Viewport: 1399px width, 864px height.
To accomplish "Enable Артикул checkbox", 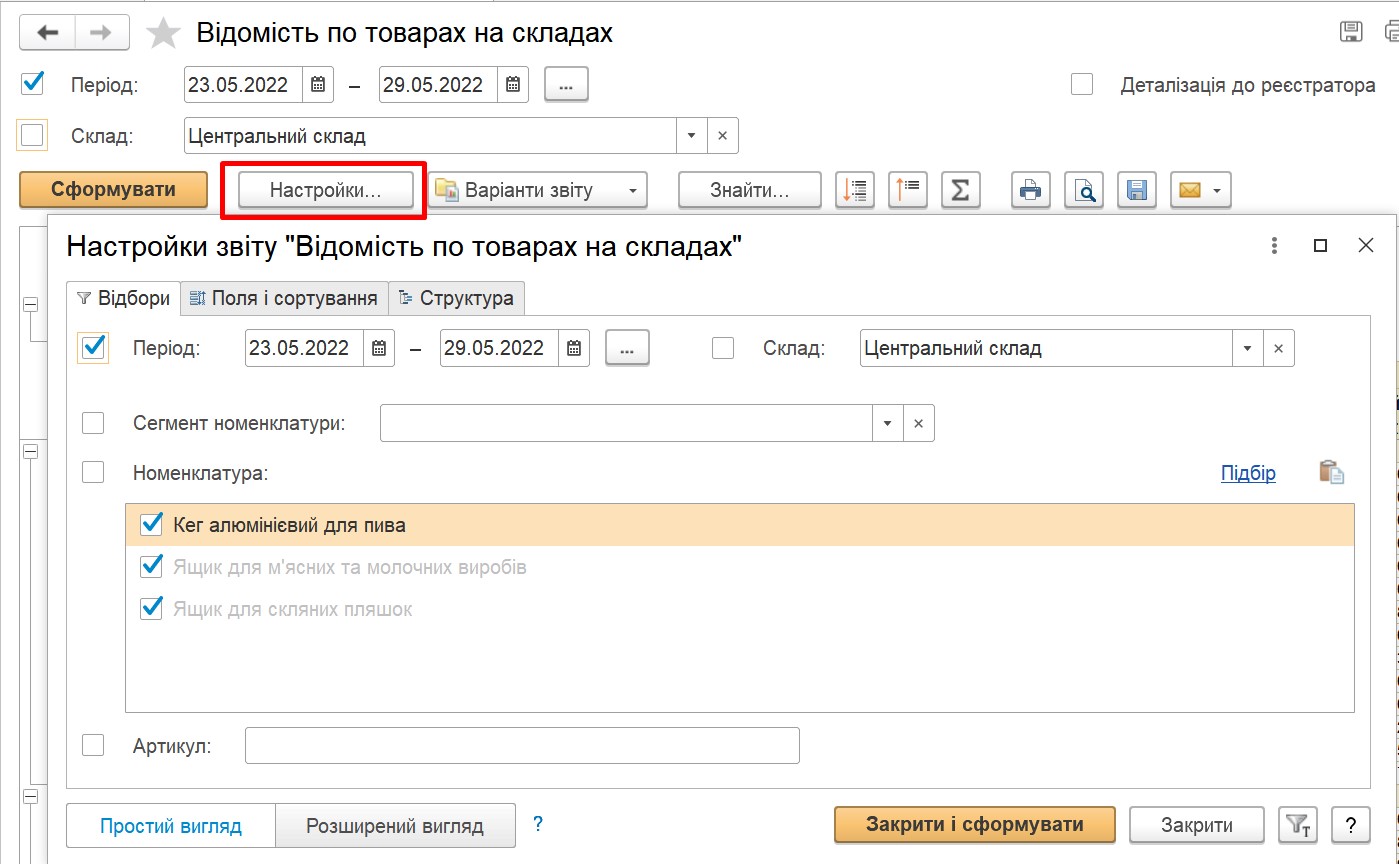I will [93, 745].
